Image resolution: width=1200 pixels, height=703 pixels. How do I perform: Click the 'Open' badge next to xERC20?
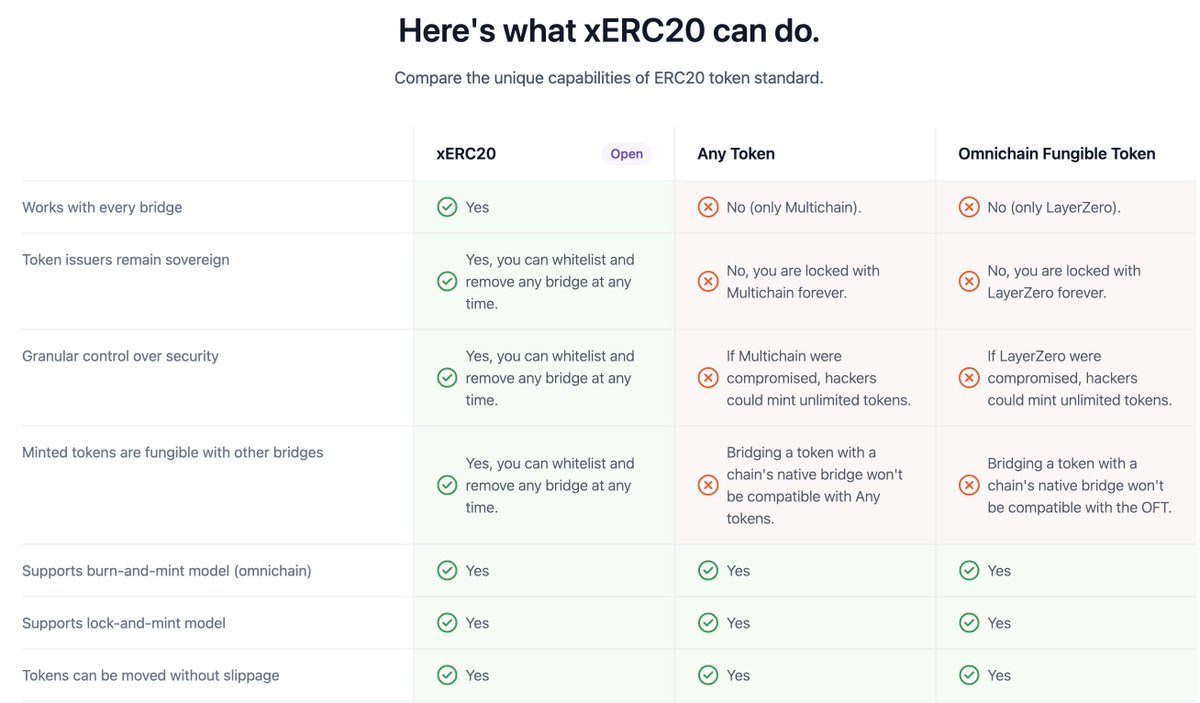click(x=627, y=154)
